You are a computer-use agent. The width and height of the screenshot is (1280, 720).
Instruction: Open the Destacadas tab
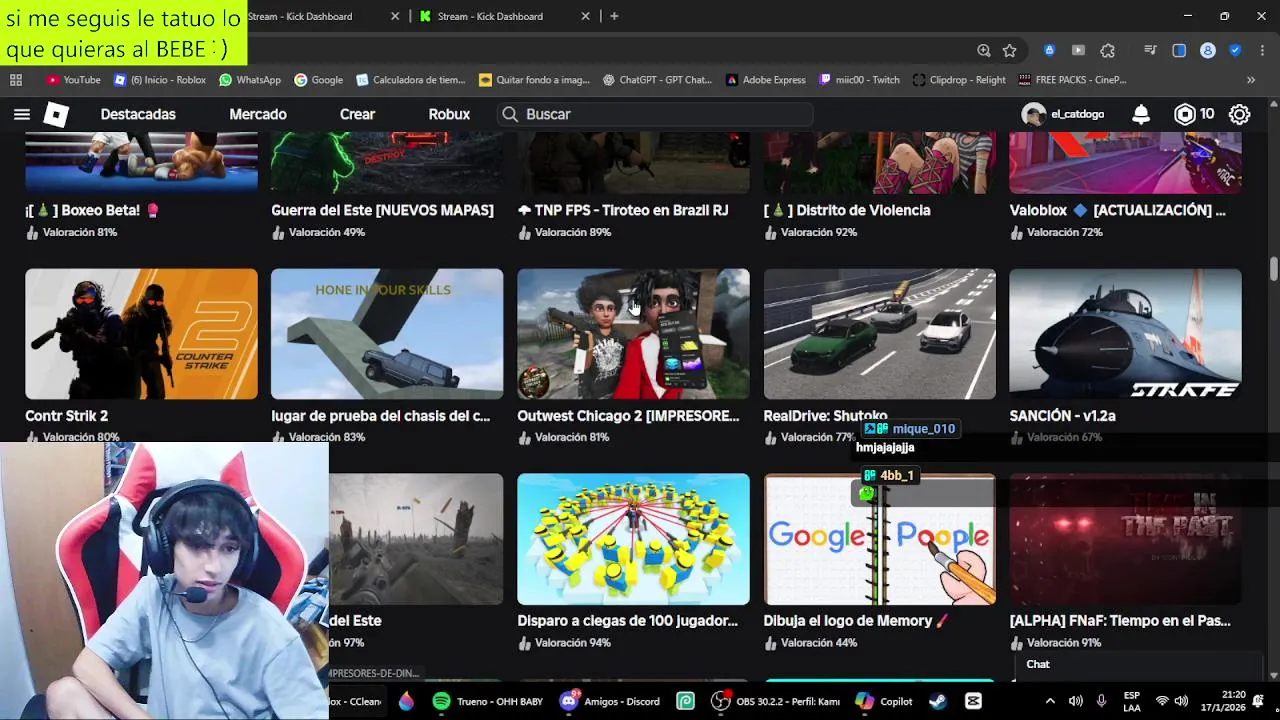tap(138, 114)
